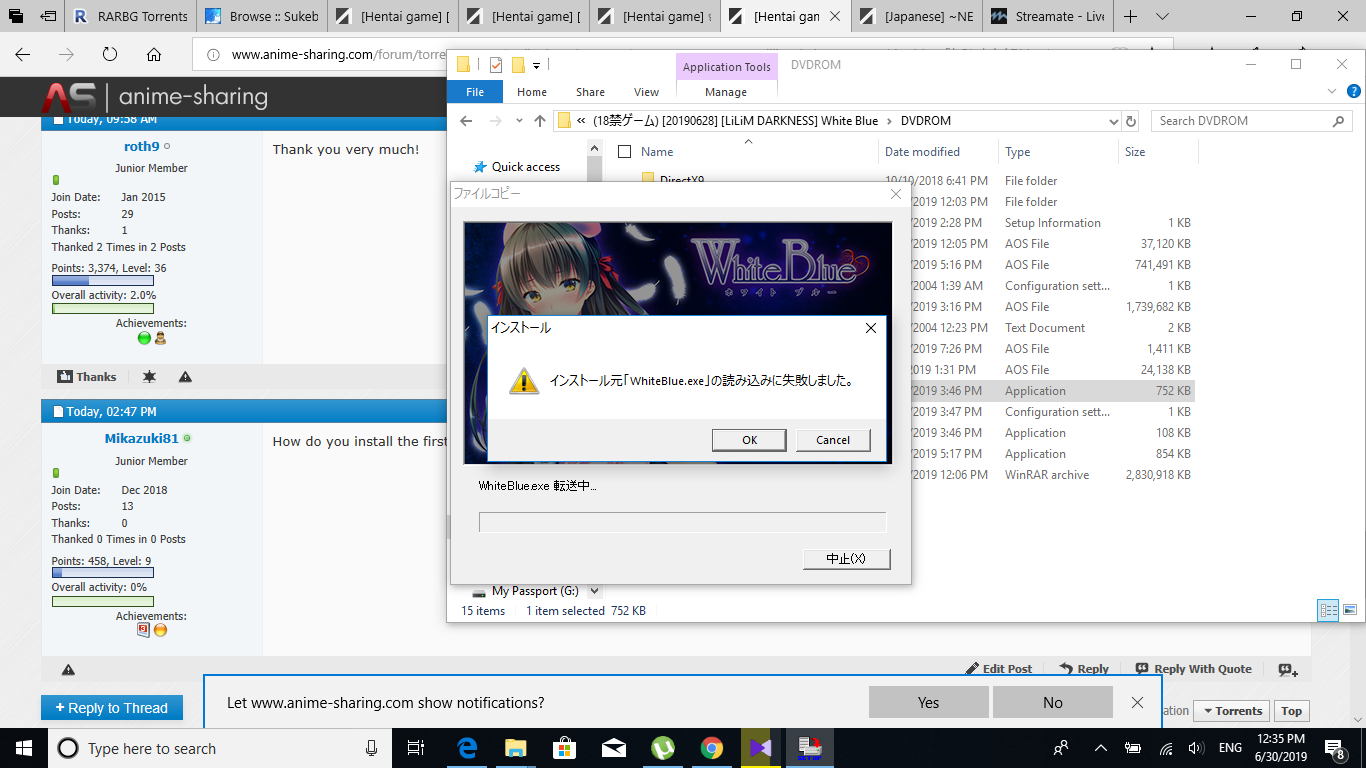
Task: Close the インストール error dialog with X
Action: 870,328
